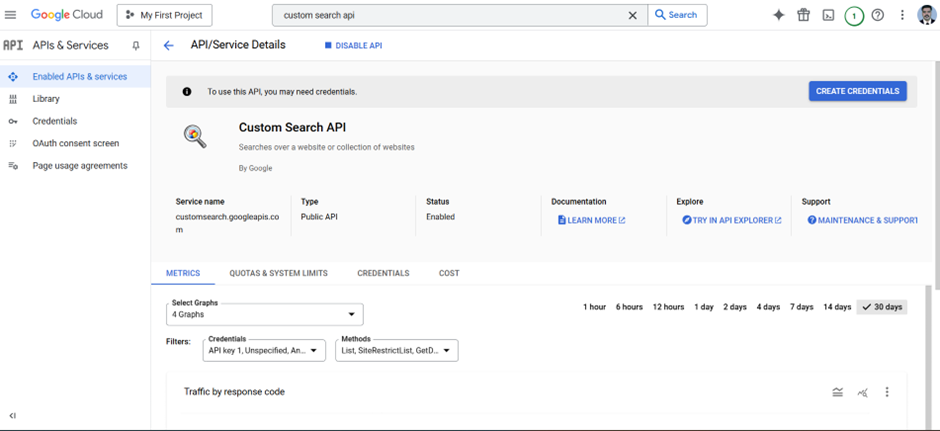
Task: Open the free trial gift icon
Action: pos(803,16)
